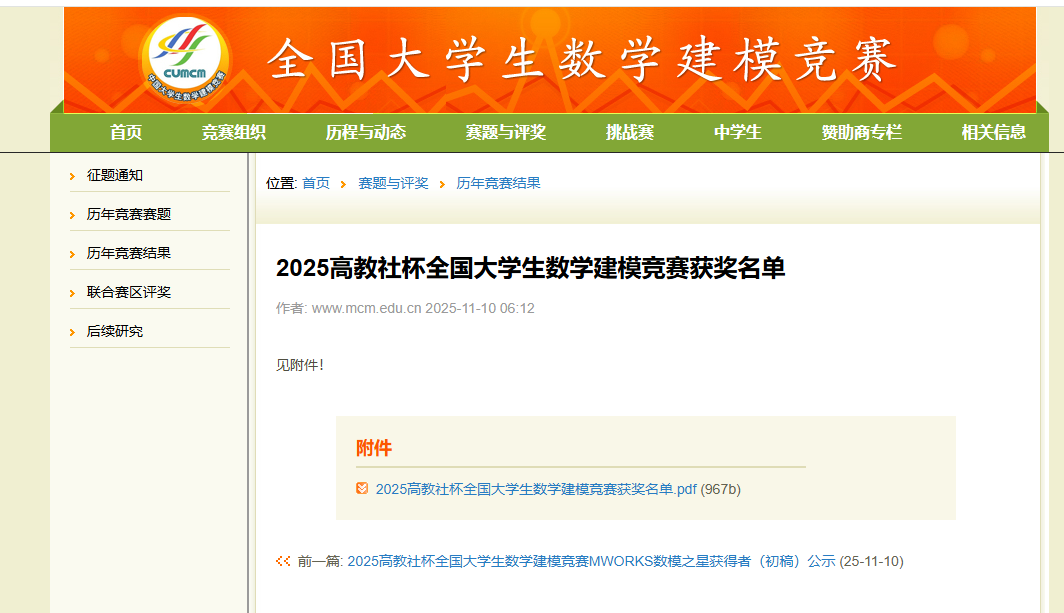Open 相关信息 in the navigation bar
The image size is (1064, 613).
[x=994, y=132]
